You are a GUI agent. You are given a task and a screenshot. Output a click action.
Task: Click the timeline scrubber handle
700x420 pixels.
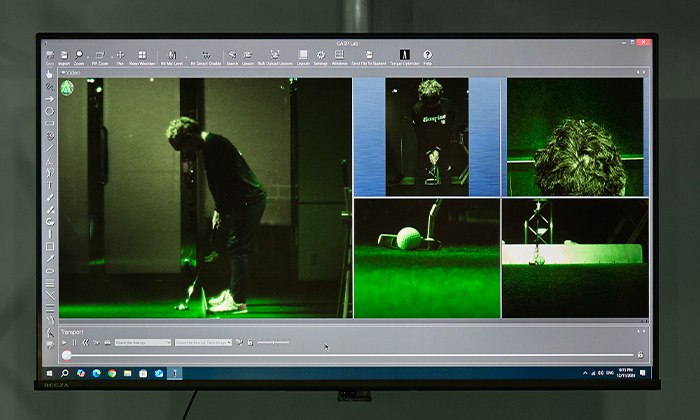click(66, 355)
